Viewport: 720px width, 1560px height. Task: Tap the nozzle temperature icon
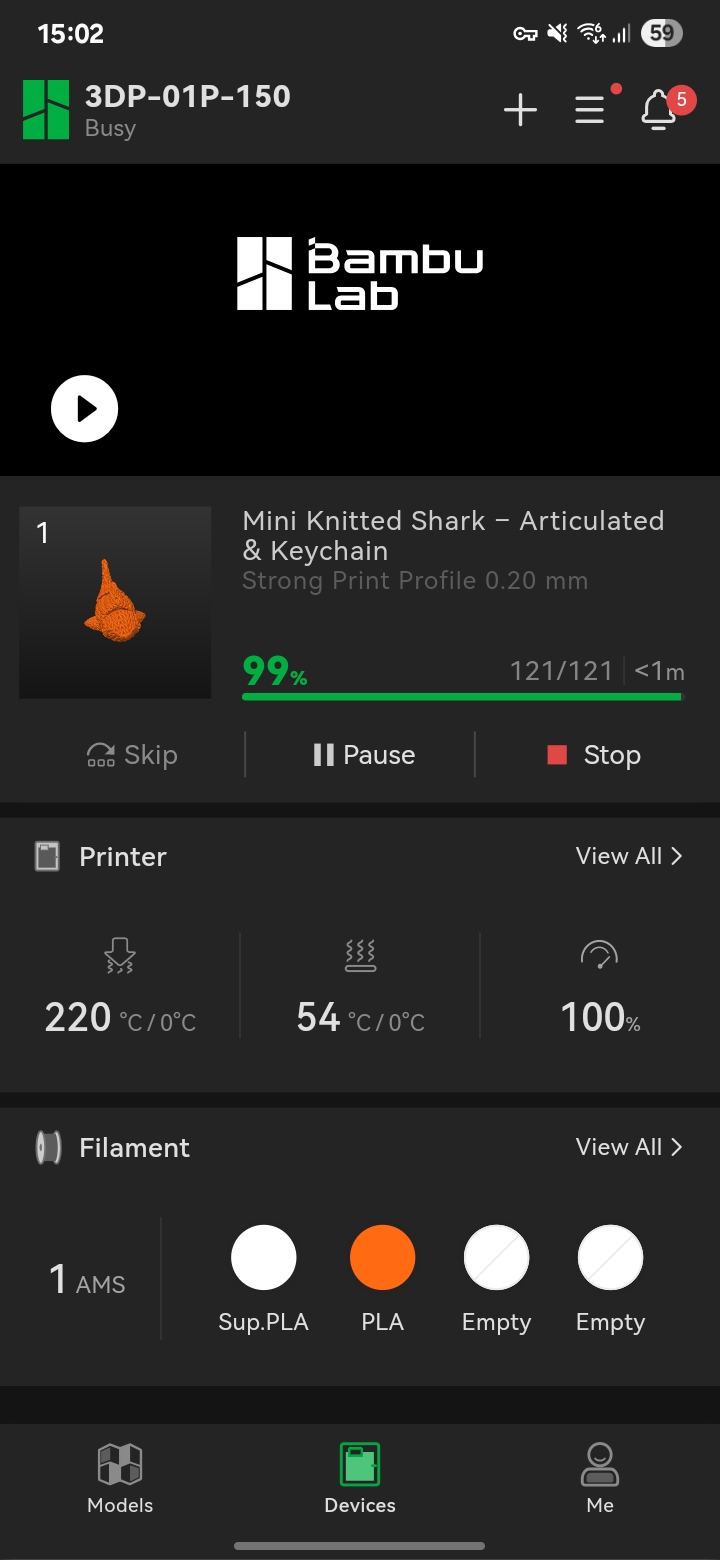tap(120, 955)
